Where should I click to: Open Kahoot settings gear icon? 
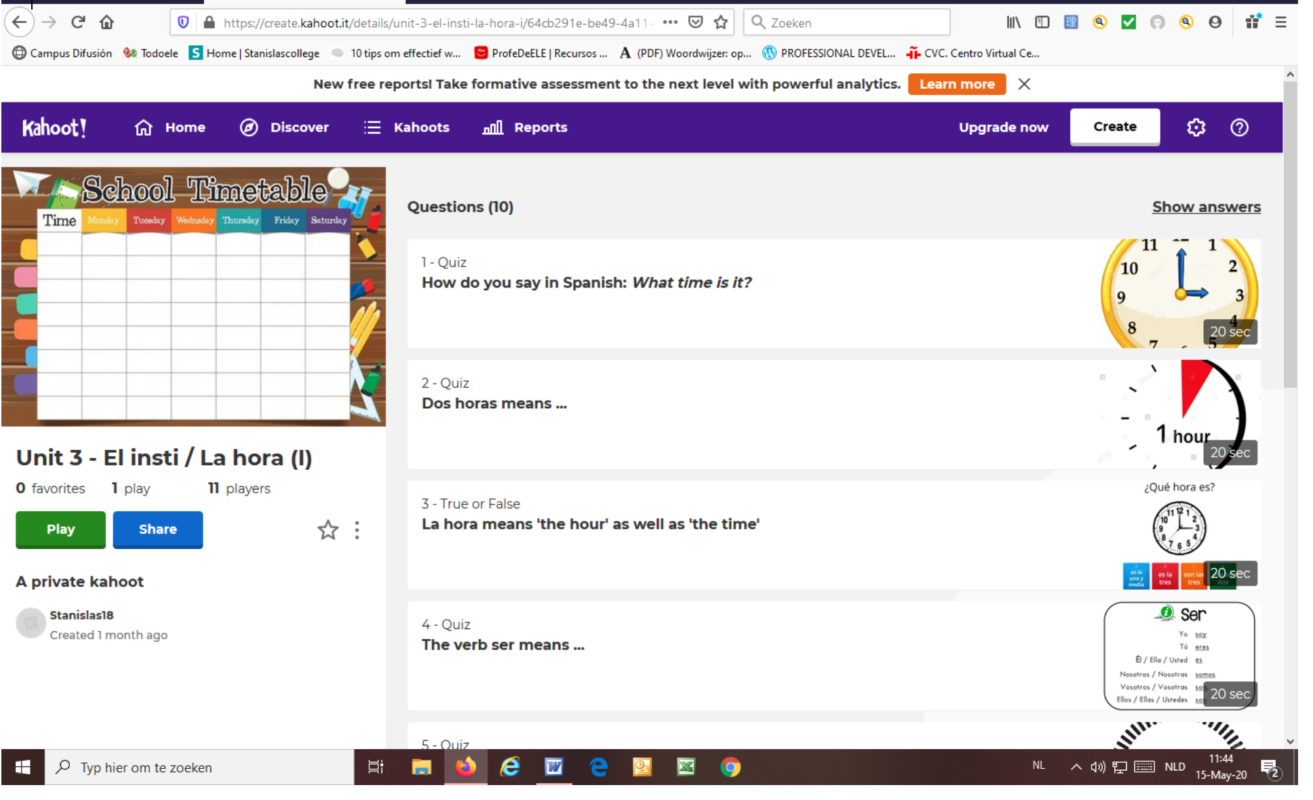click(x=1196, y=127)
